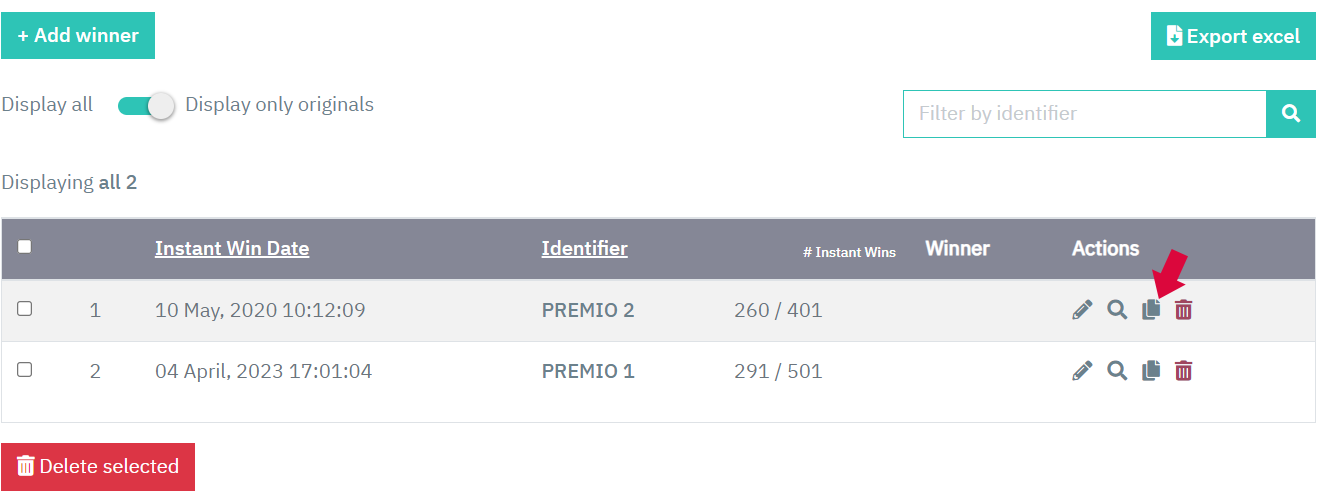The width and height of the screenshot is (1320, 497).
Task: Sort by Instant Win Date column
Action: coord(232,248)
